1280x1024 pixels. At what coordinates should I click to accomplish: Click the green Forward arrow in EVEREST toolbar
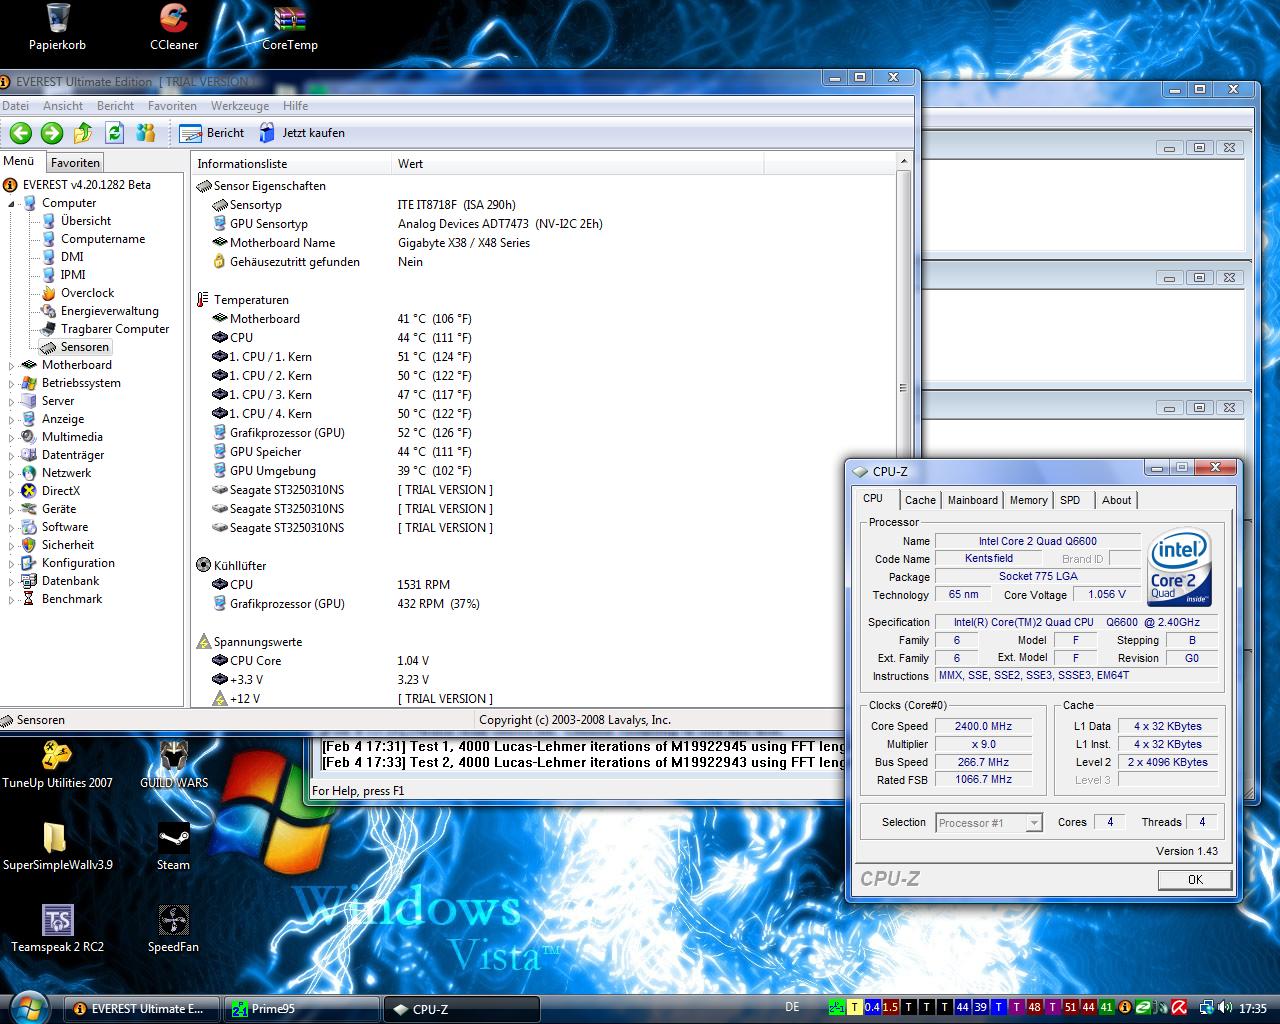[x=52, y=133]
